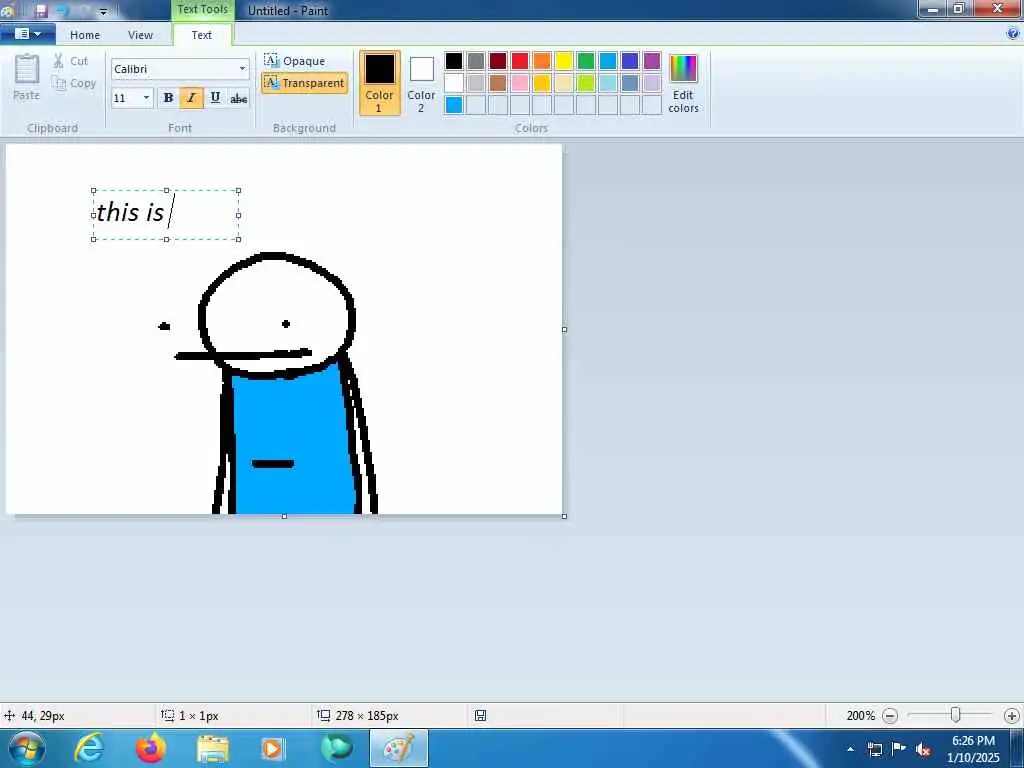Pick the gold color swatch

[542, 83]
